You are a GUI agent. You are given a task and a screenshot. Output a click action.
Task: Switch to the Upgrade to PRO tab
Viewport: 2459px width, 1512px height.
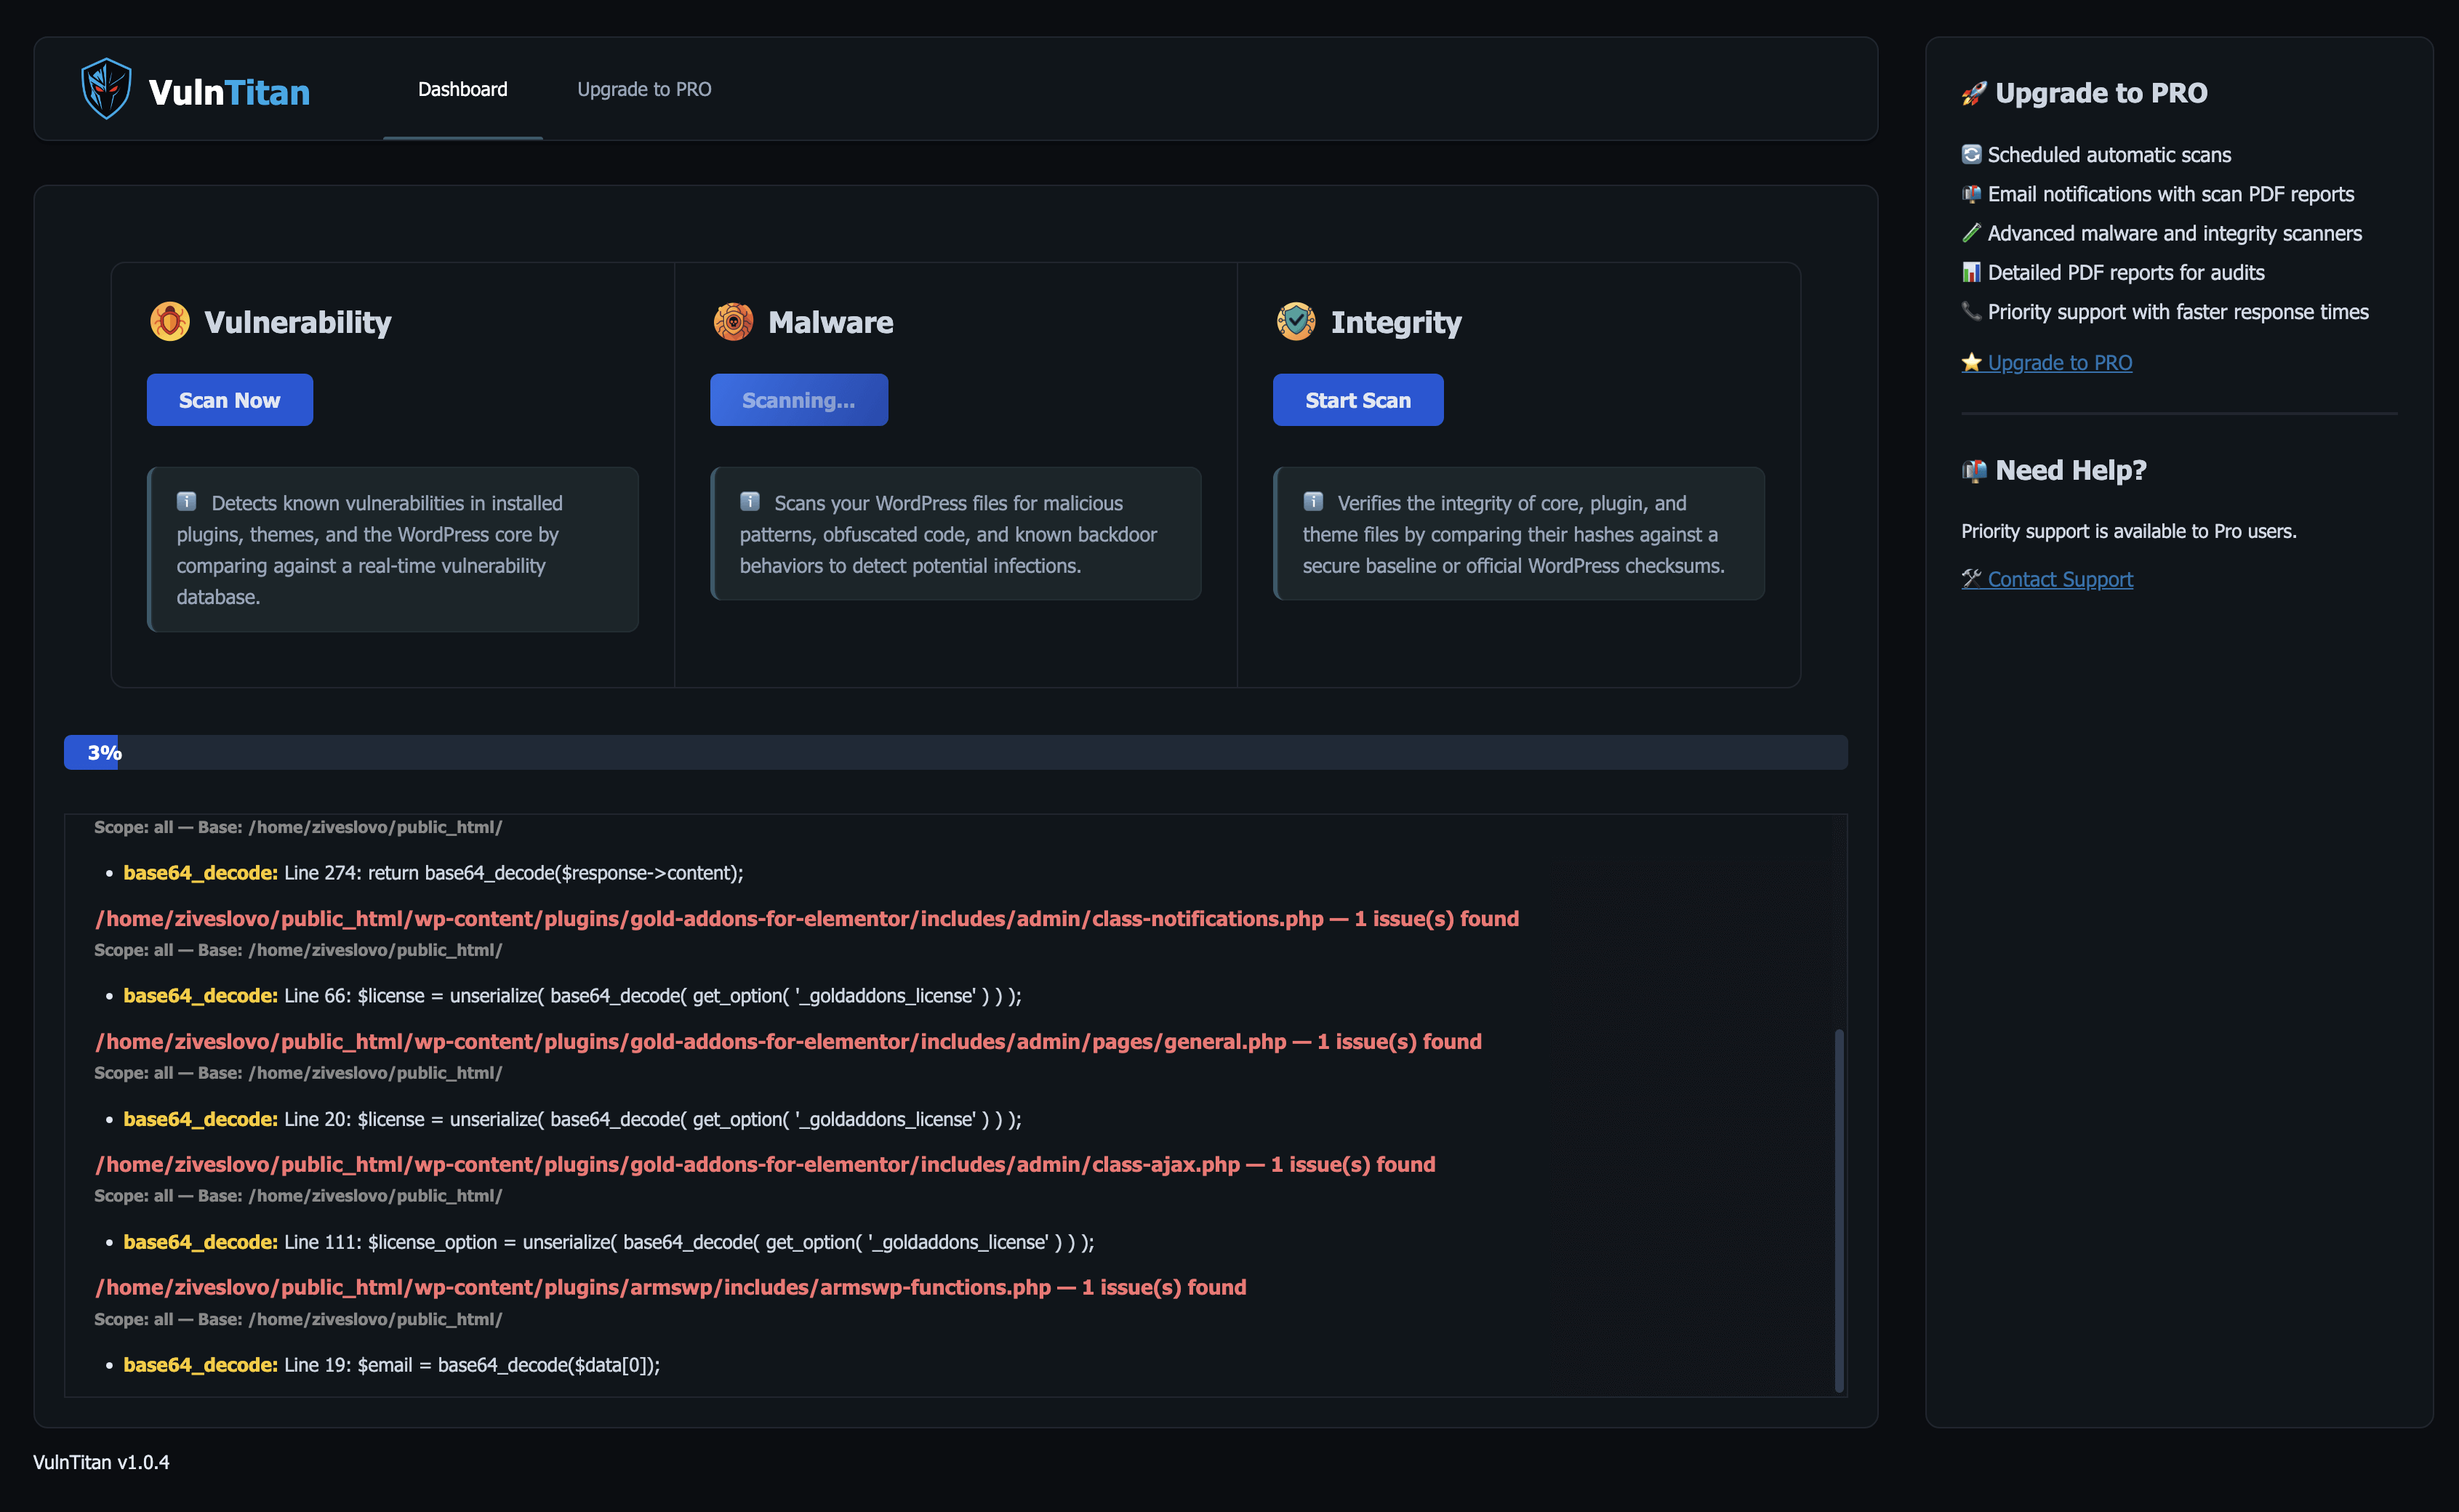point(644,89)
